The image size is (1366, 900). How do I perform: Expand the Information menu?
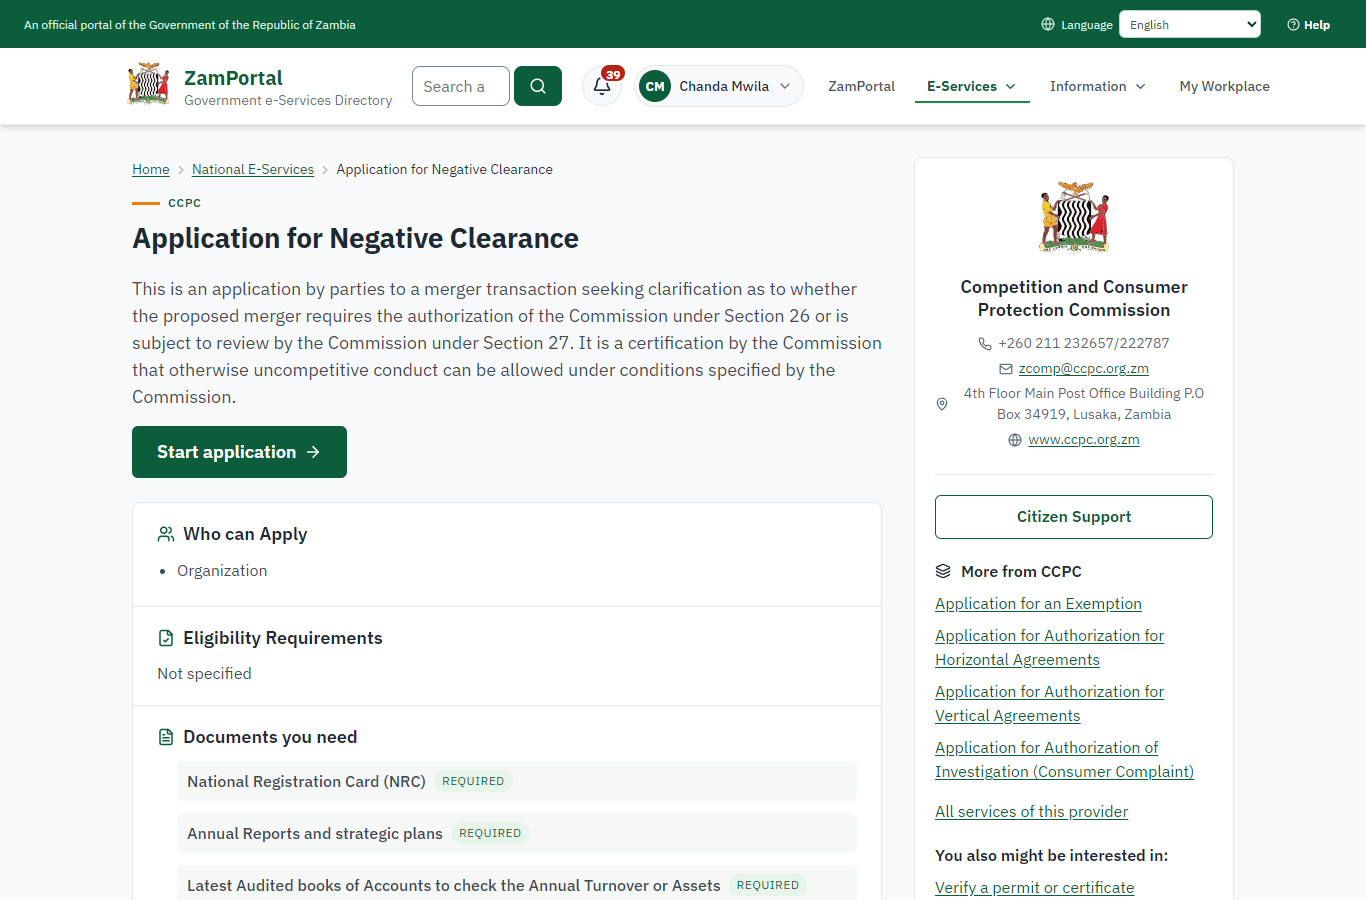pos(1098,86)
